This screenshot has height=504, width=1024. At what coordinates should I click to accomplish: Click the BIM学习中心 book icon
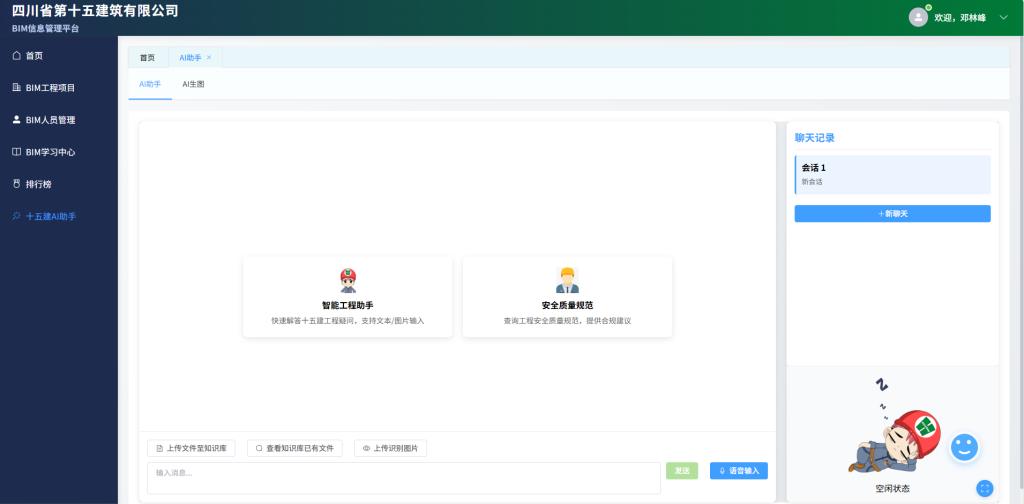pos(16,152)
